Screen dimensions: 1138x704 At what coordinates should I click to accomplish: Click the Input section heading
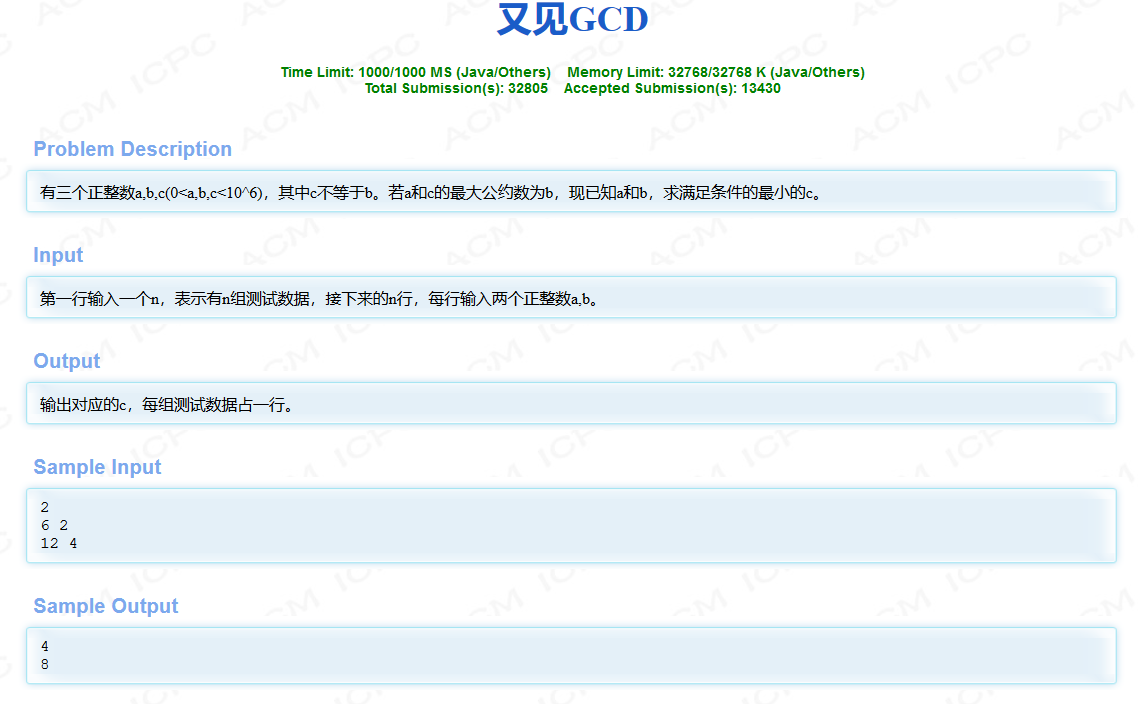click(x=58, y=255)
